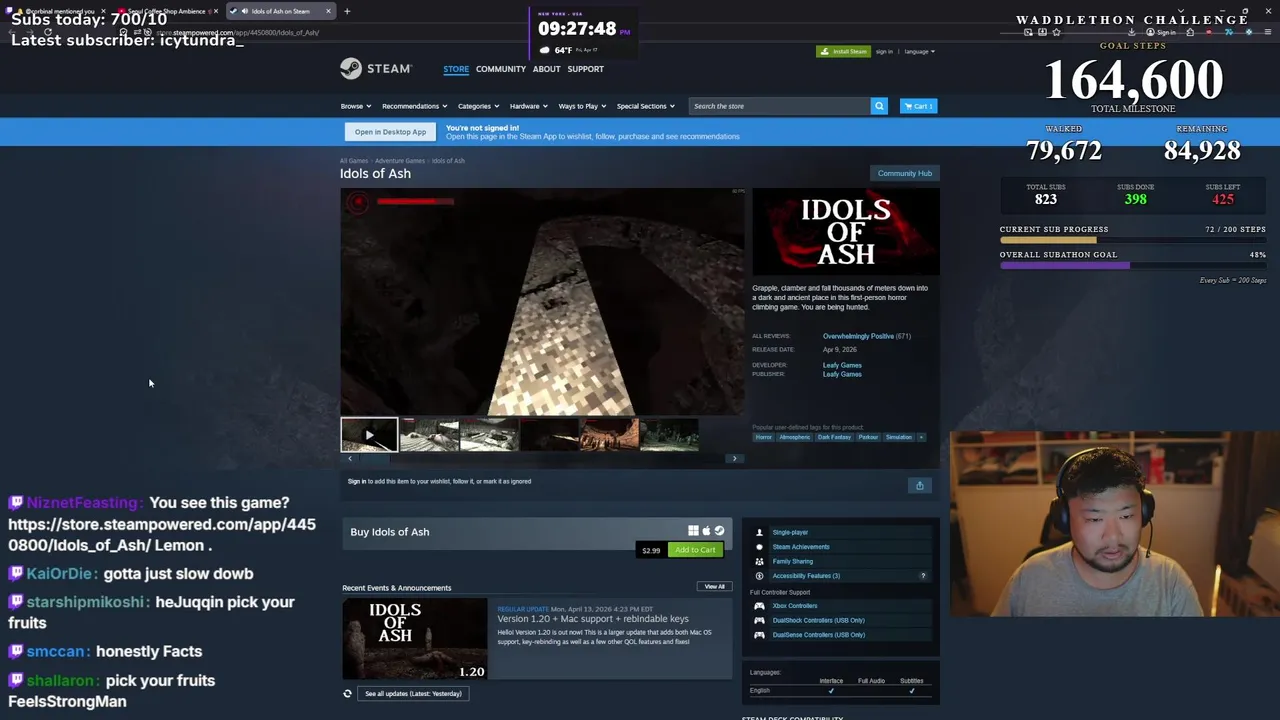Click the Single-player feature icon

click(759, 532)
